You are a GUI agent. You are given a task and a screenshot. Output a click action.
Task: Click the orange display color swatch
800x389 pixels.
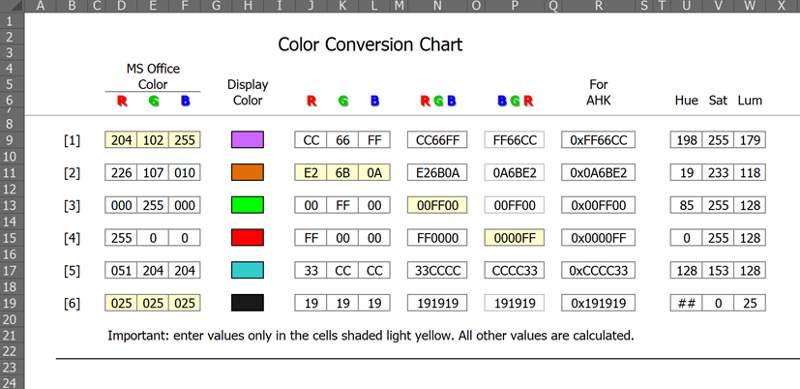tap(247, 173)
